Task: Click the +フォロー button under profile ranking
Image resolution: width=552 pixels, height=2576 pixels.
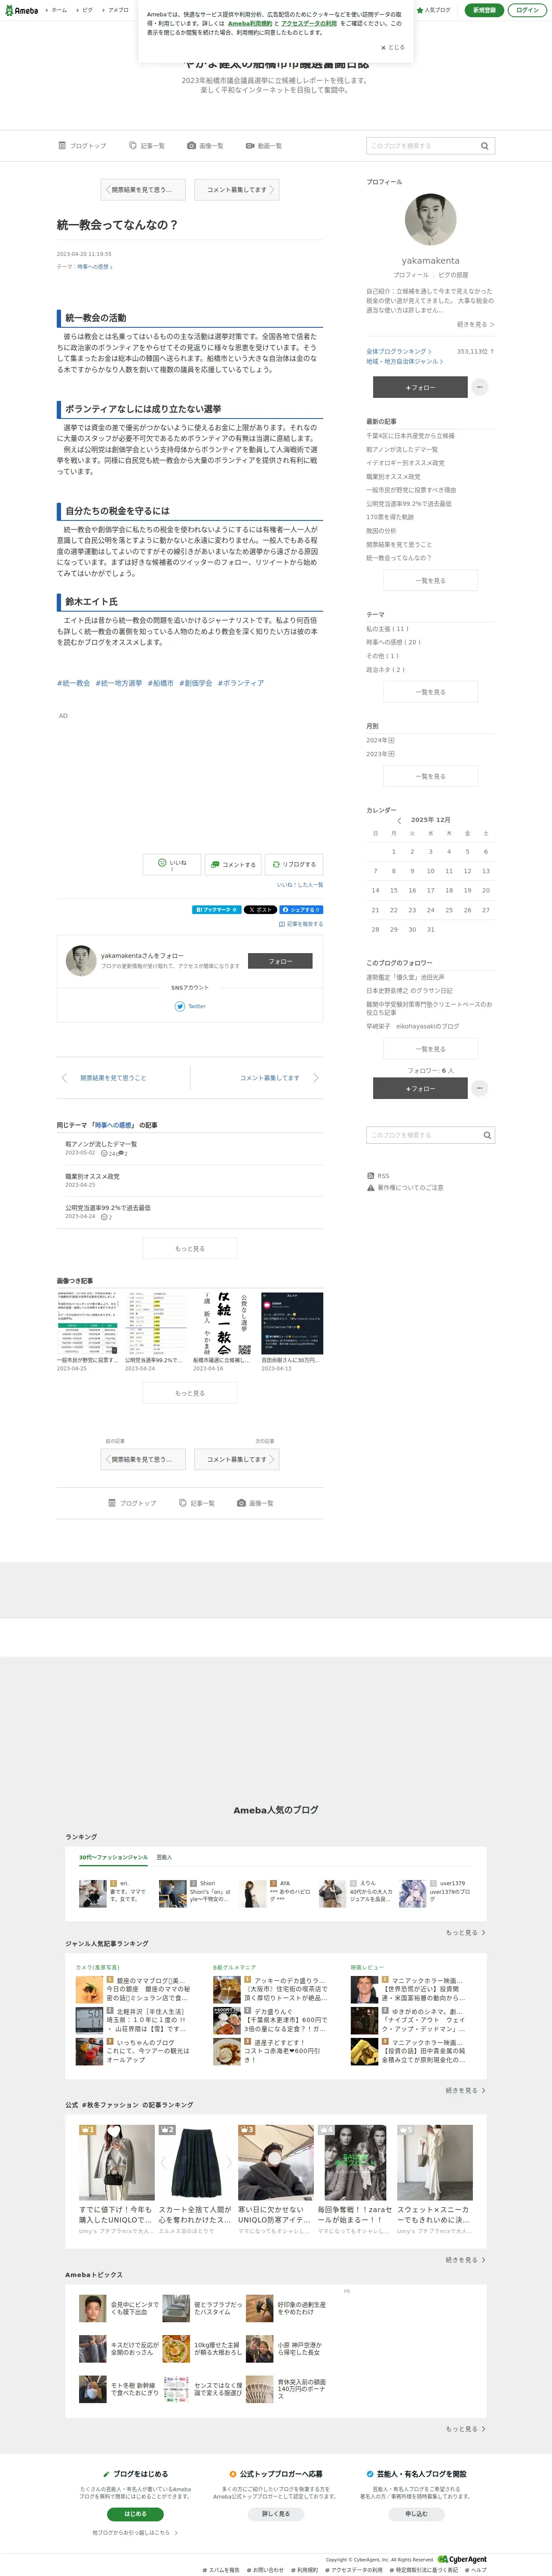Action: pos(420,387)
